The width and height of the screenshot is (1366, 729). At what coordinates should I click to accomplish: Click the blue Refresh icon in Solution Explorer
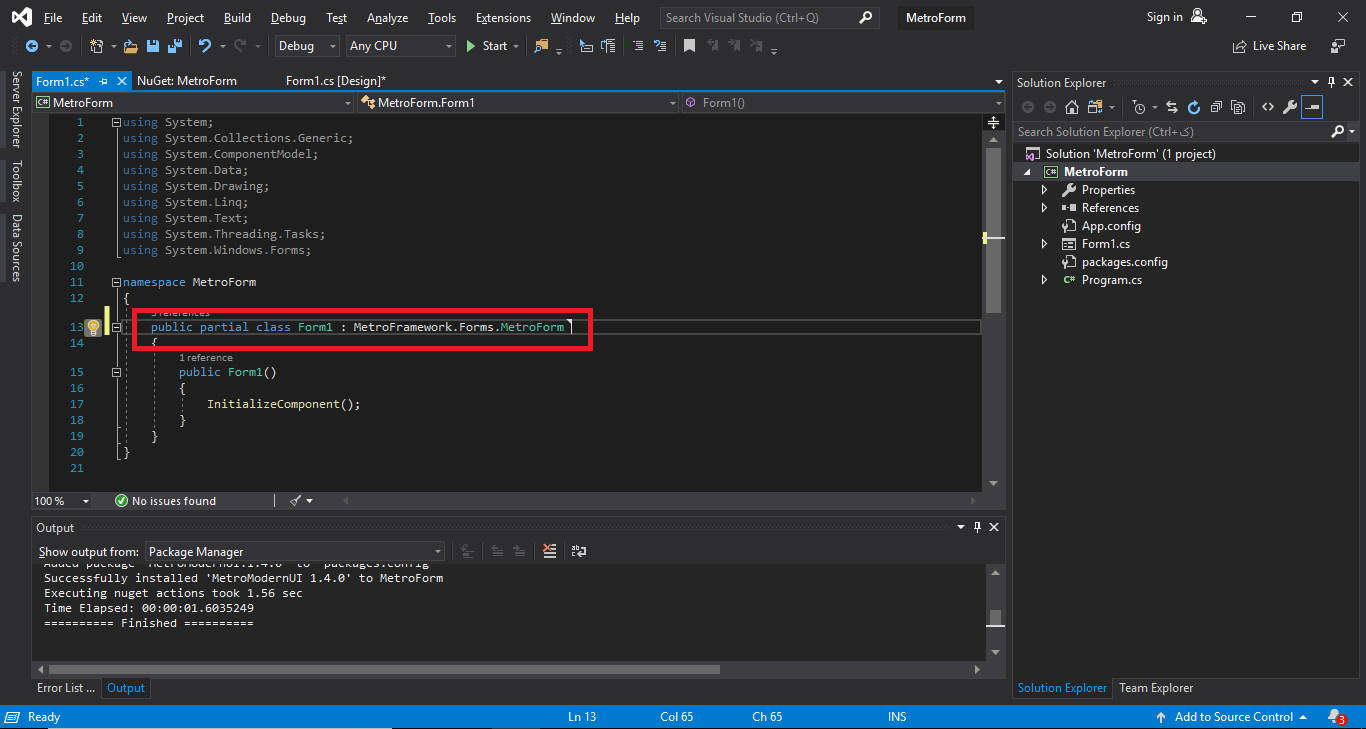1193,107
